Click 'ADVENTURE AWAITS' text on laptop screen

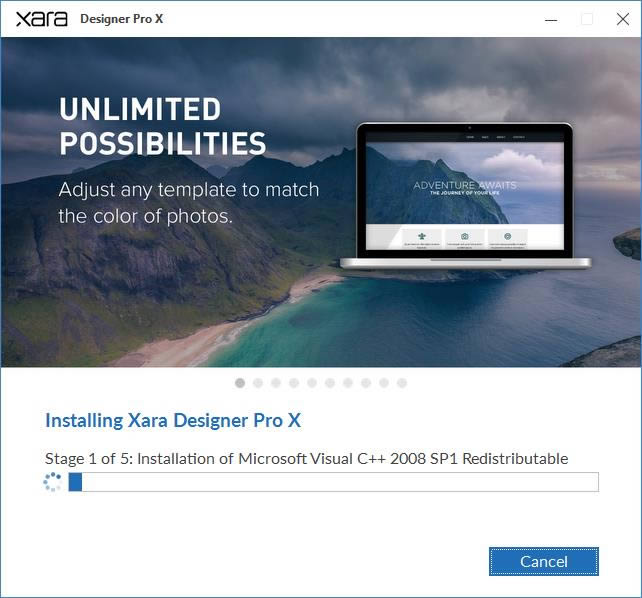tap(465, 185)
